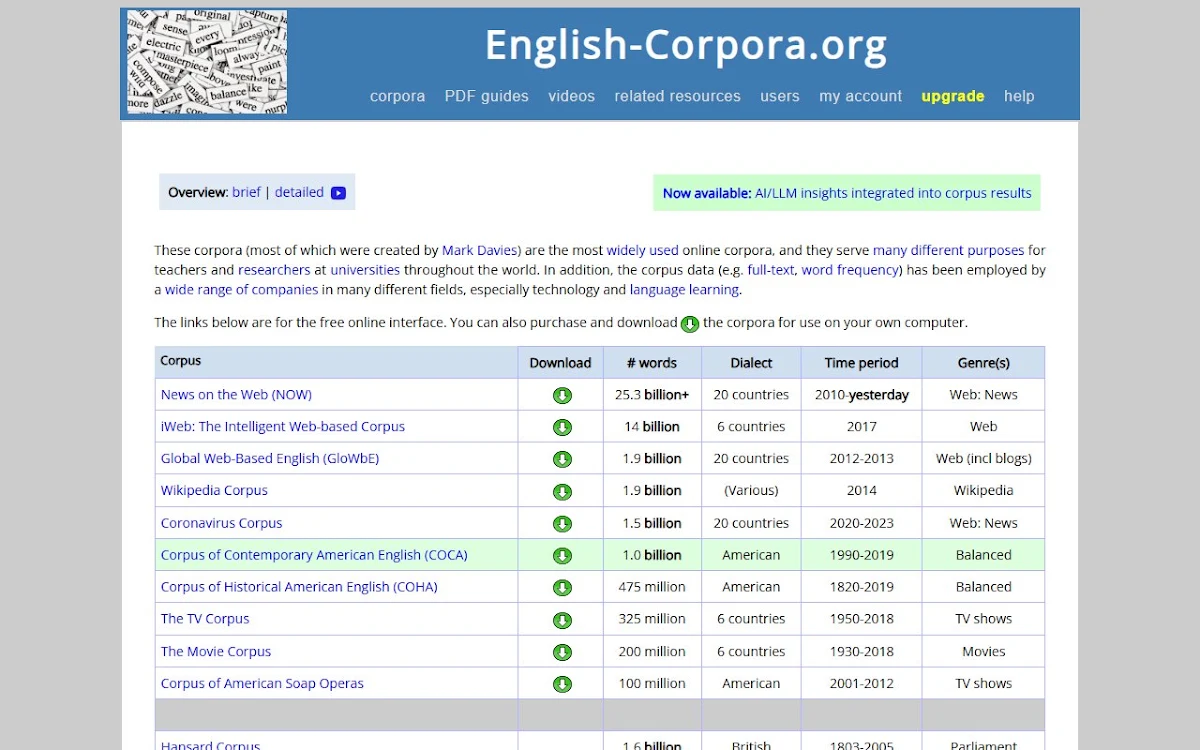The height and width of the screenshot is (750, 1200).
Task: Click the researchers link
Action: [274, 270]
